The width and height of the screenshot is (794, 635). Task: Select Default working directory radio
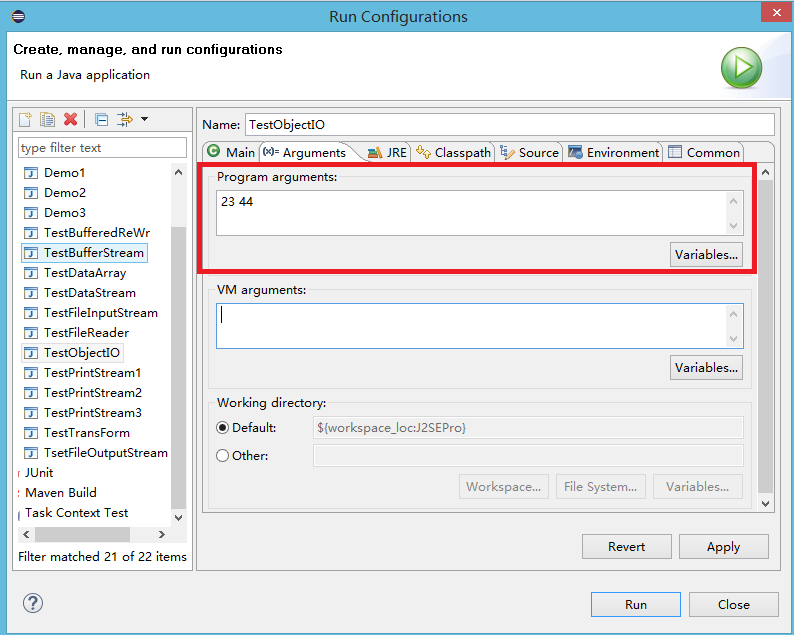[222, 428]
